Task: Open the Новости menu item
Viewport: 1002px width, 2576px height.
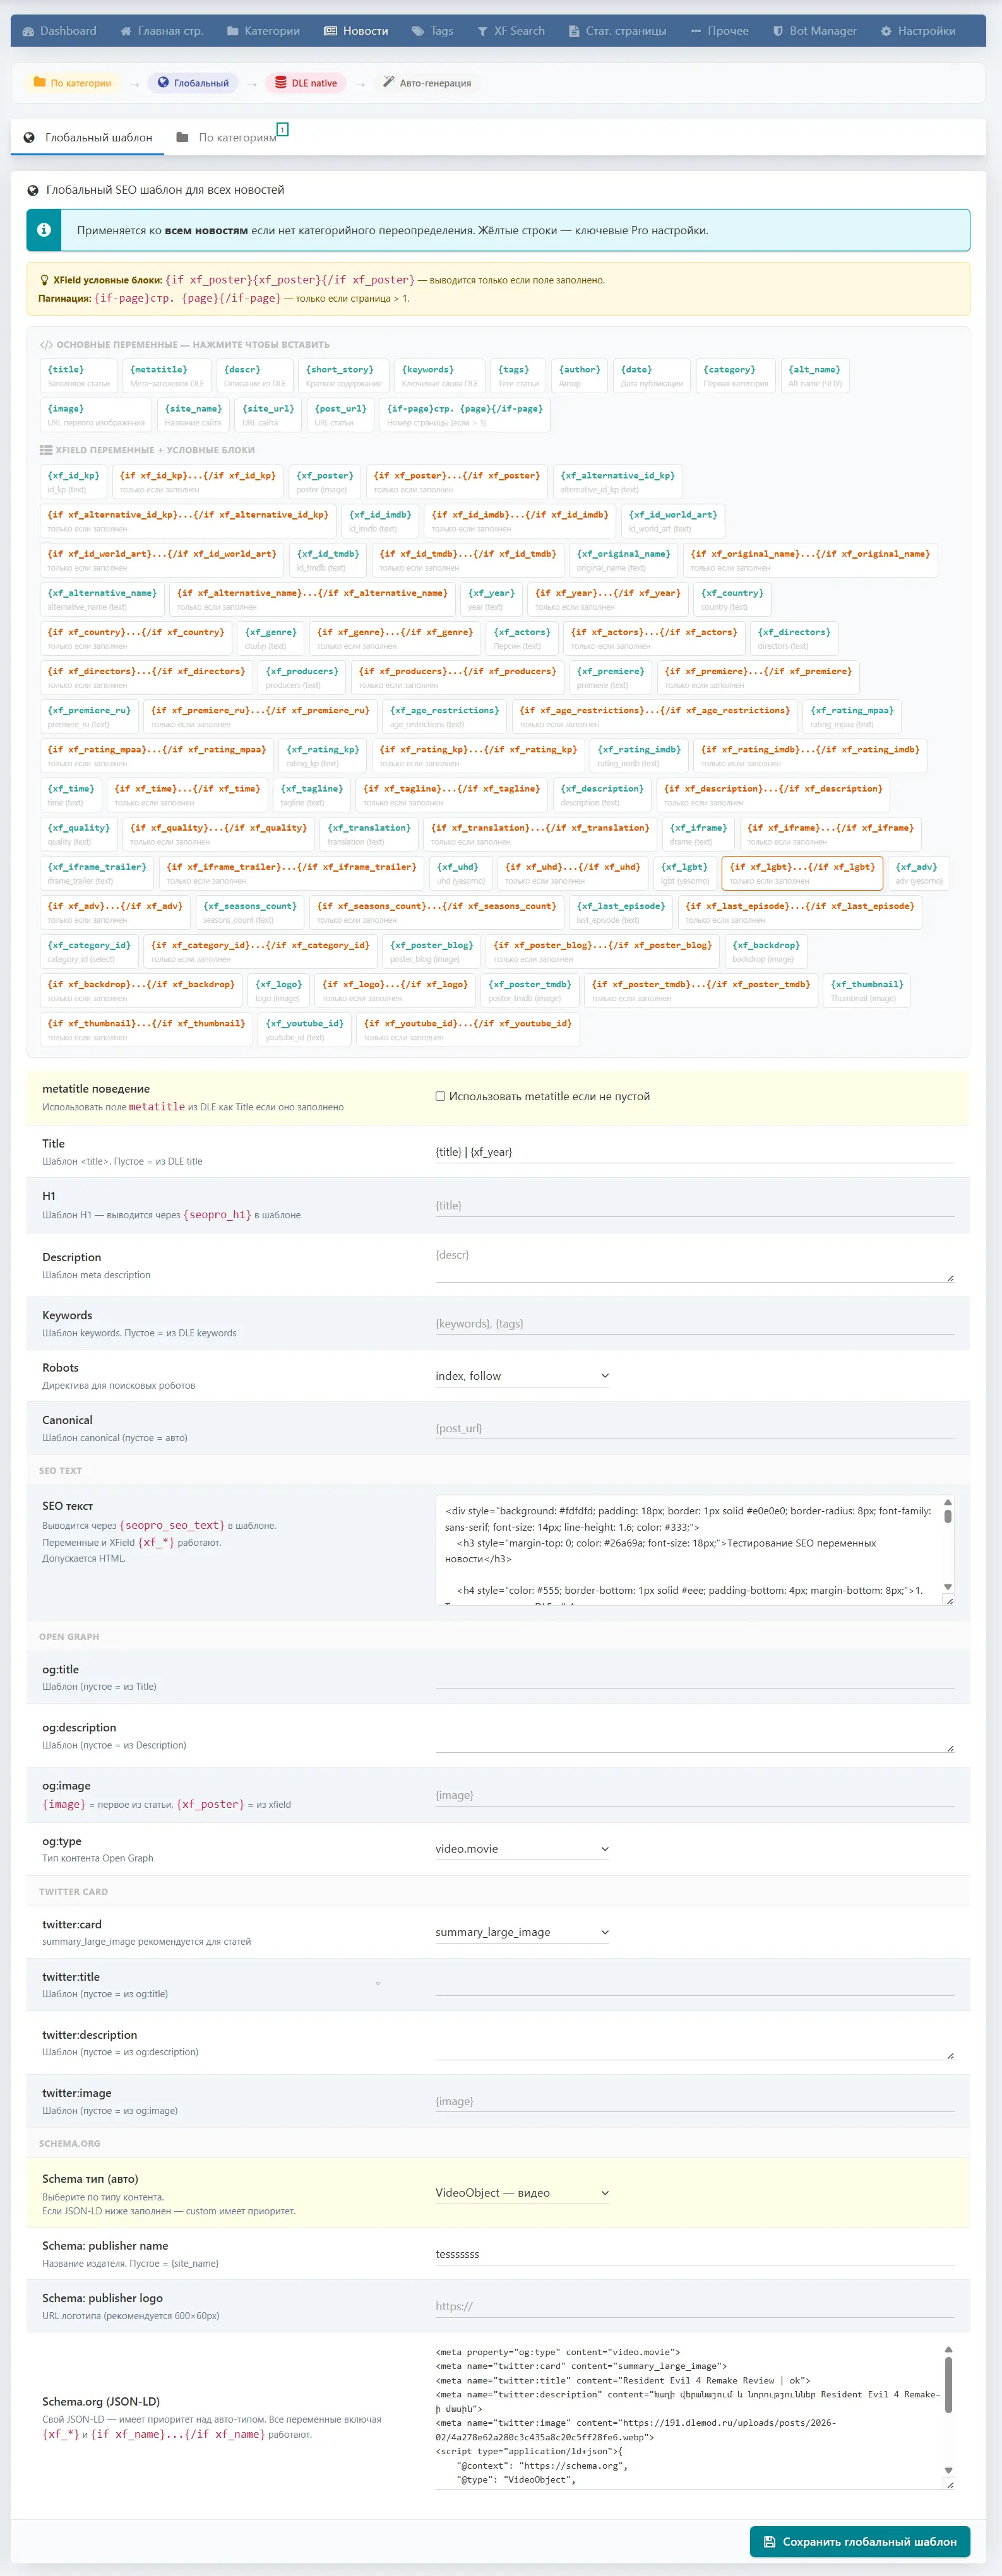Action: pyautogui.click(x=356, y=31)
